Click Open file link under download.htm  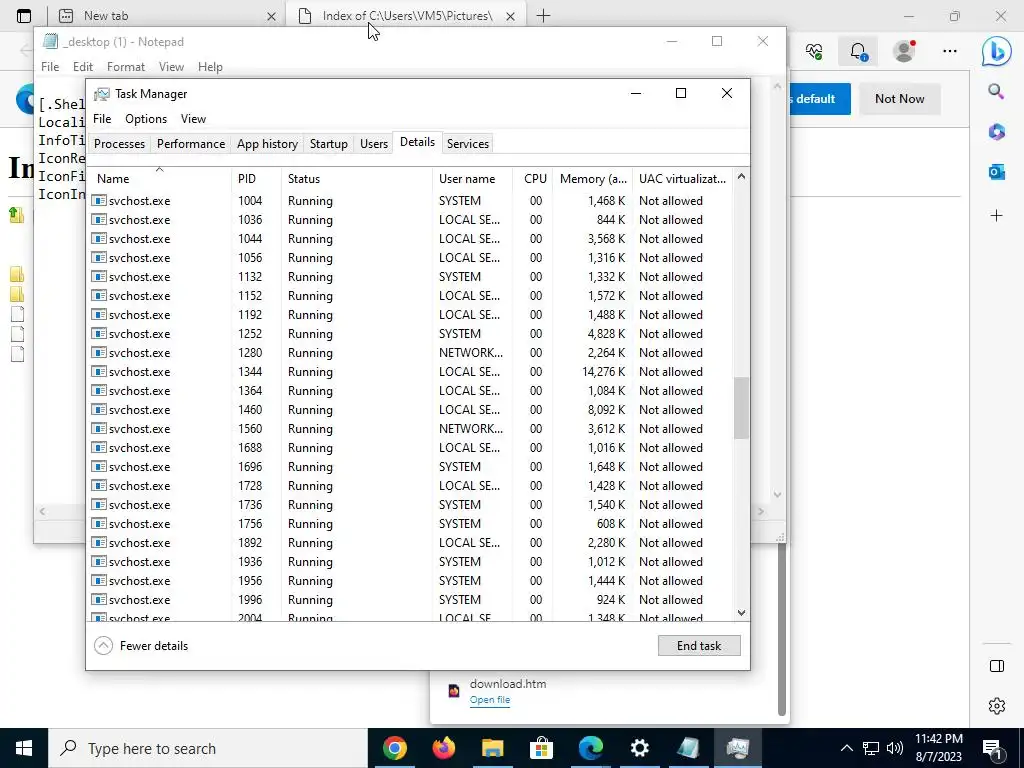click(490, 699)
